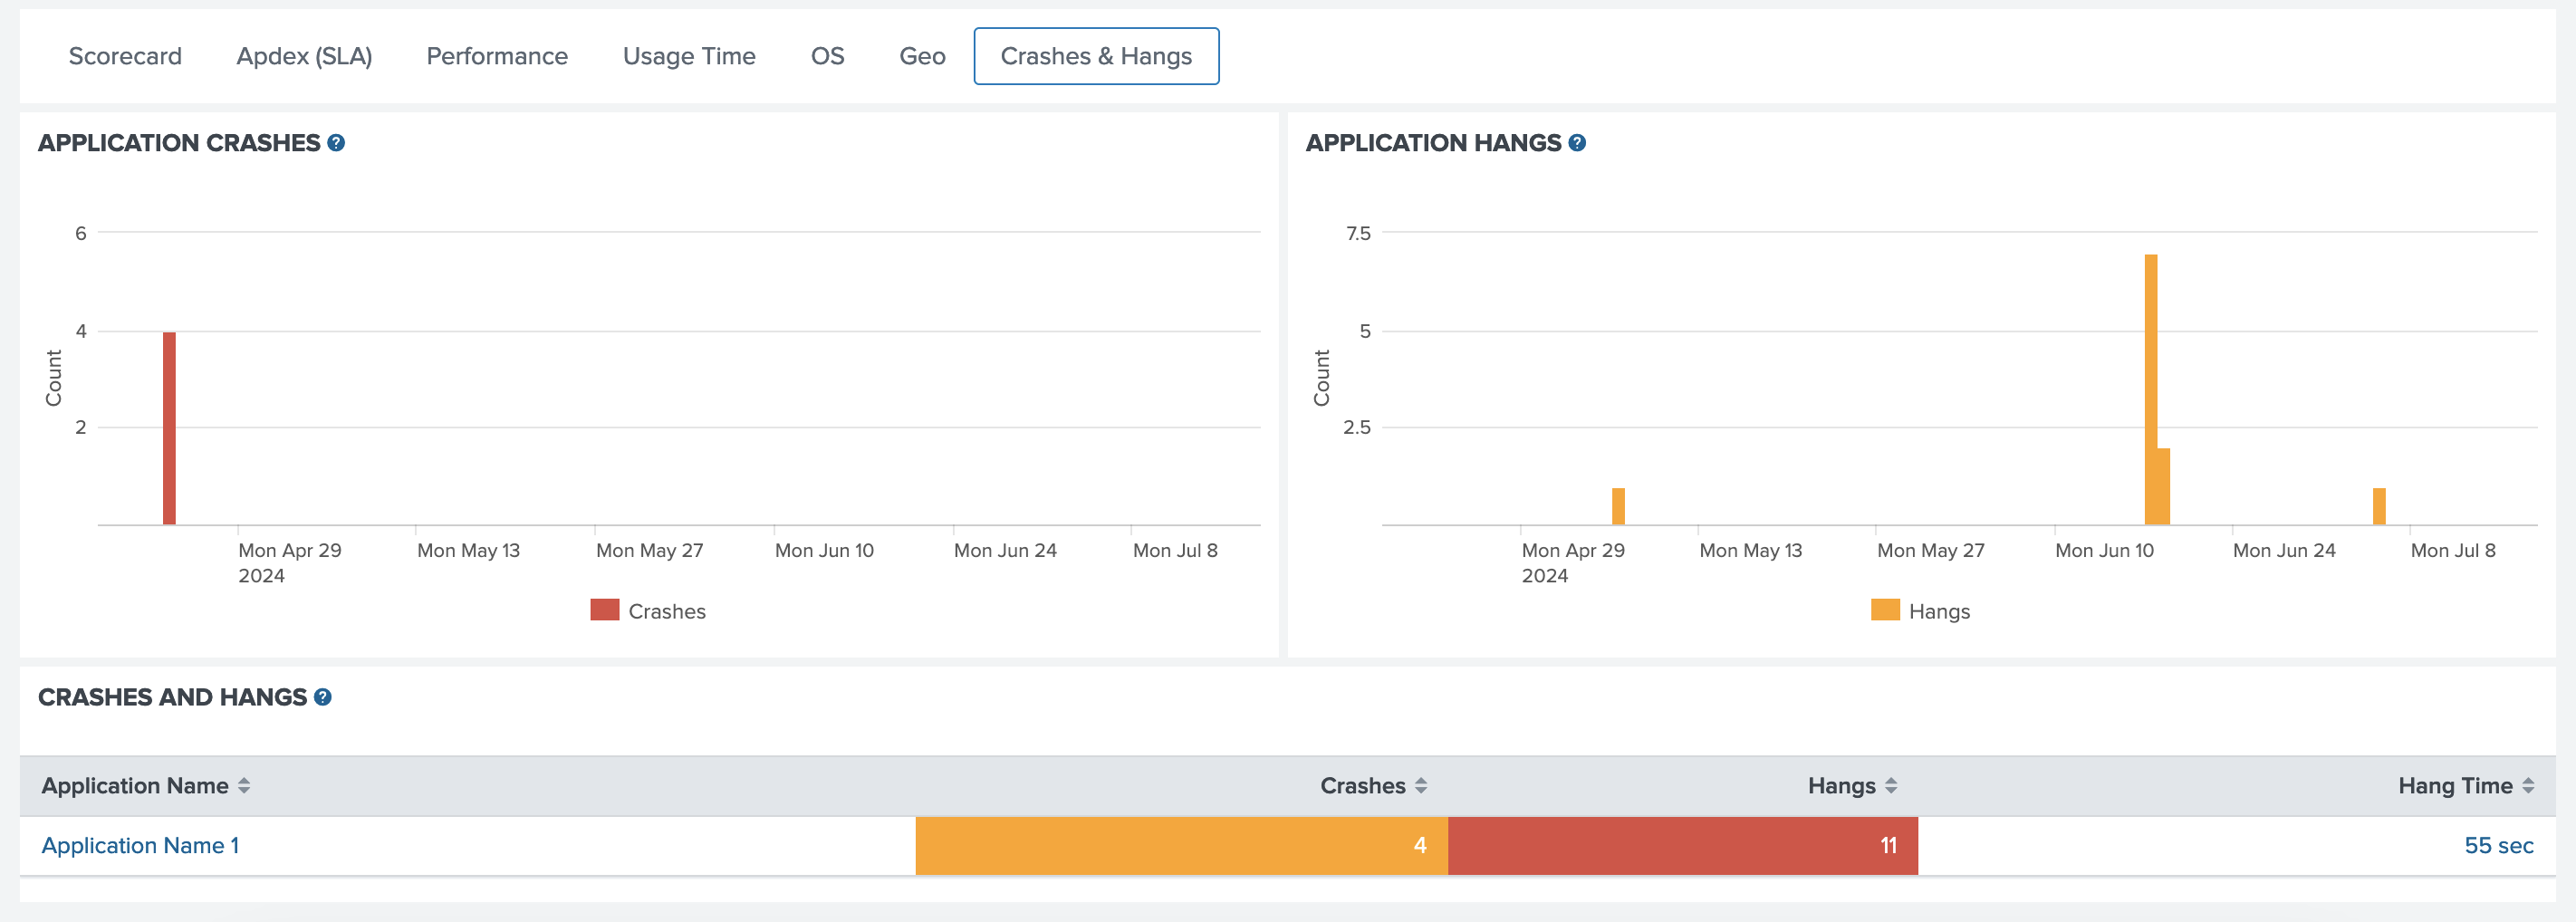Screen dimensions: 2576x922
Task: Switch to the OS tab
Action: (827, 56)
